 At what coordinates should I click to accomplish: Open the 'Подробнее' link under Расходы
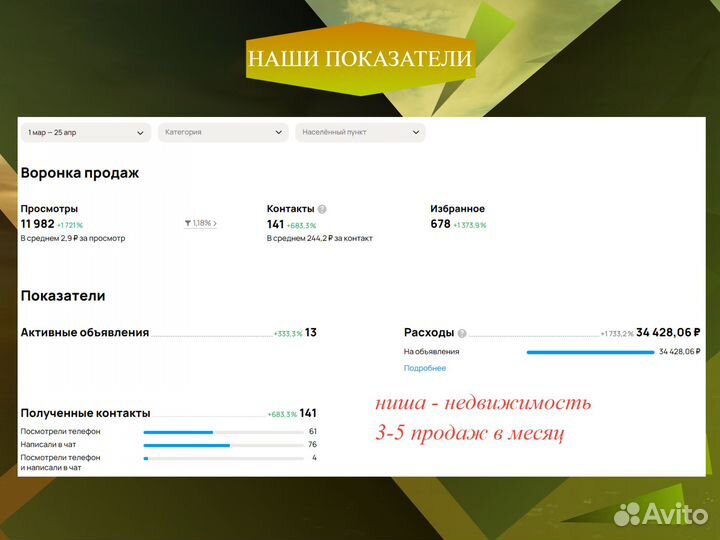[425, 368]
